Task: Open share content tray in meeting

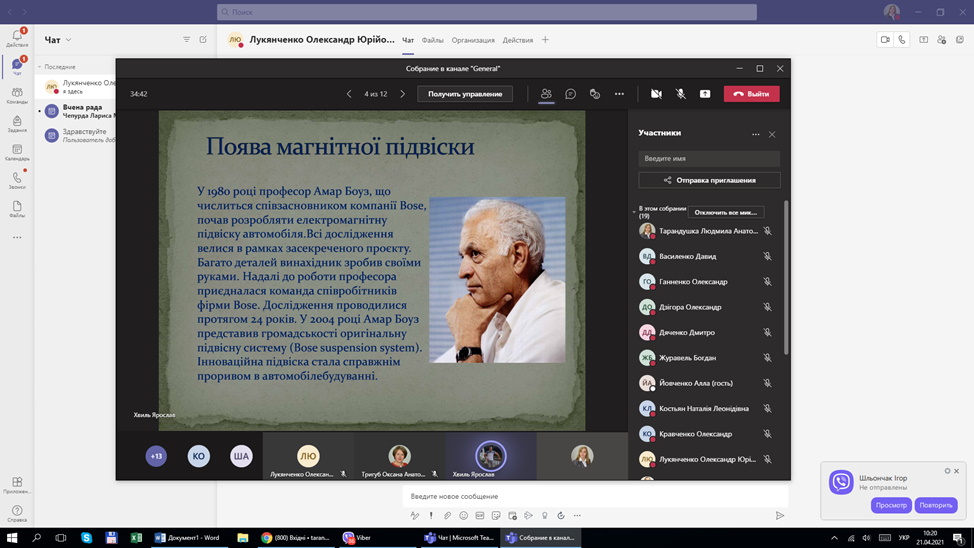Action: click(705, 94)
